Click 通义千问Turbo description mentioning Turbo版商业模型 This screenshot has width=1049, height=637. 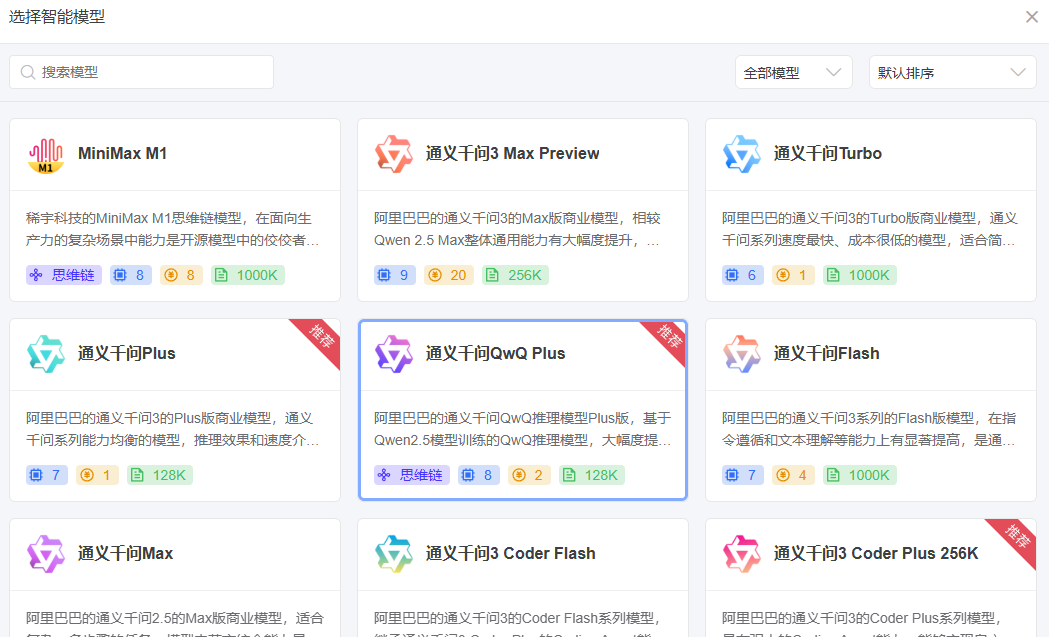tap(869, 229)
